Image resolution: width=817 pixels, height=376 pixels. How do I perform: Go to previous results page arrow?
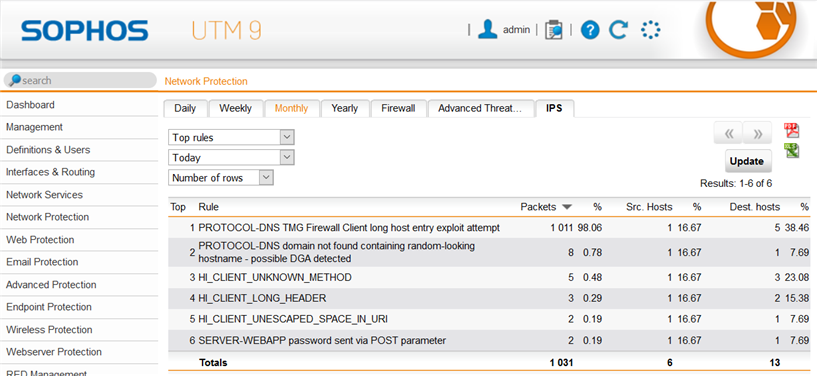coord(728,134)
